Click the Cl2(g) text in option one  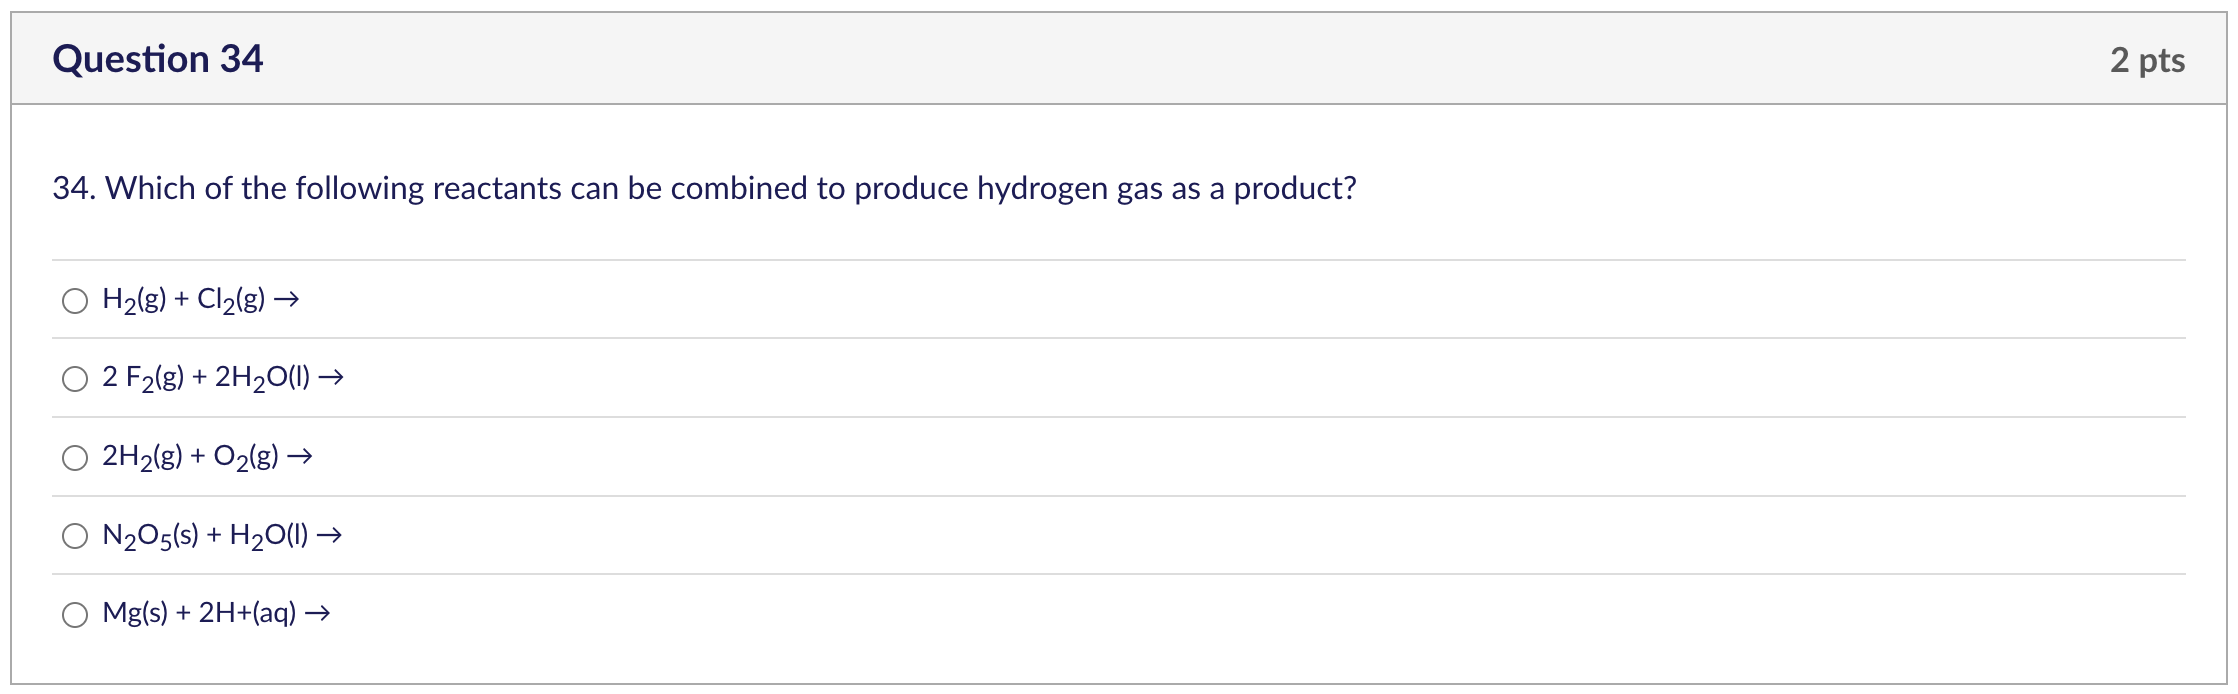pyautogui.click(x=234, y=299)
